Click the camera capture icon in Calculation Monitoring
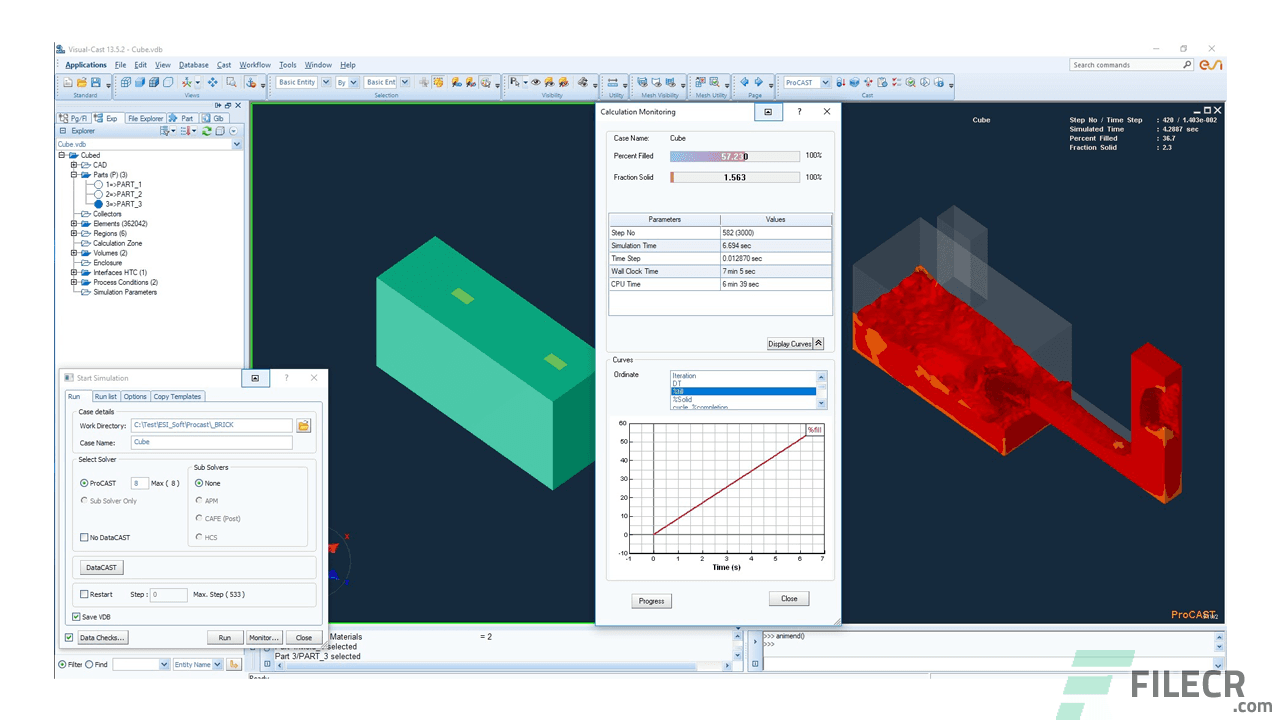 (x=768, y=112)
